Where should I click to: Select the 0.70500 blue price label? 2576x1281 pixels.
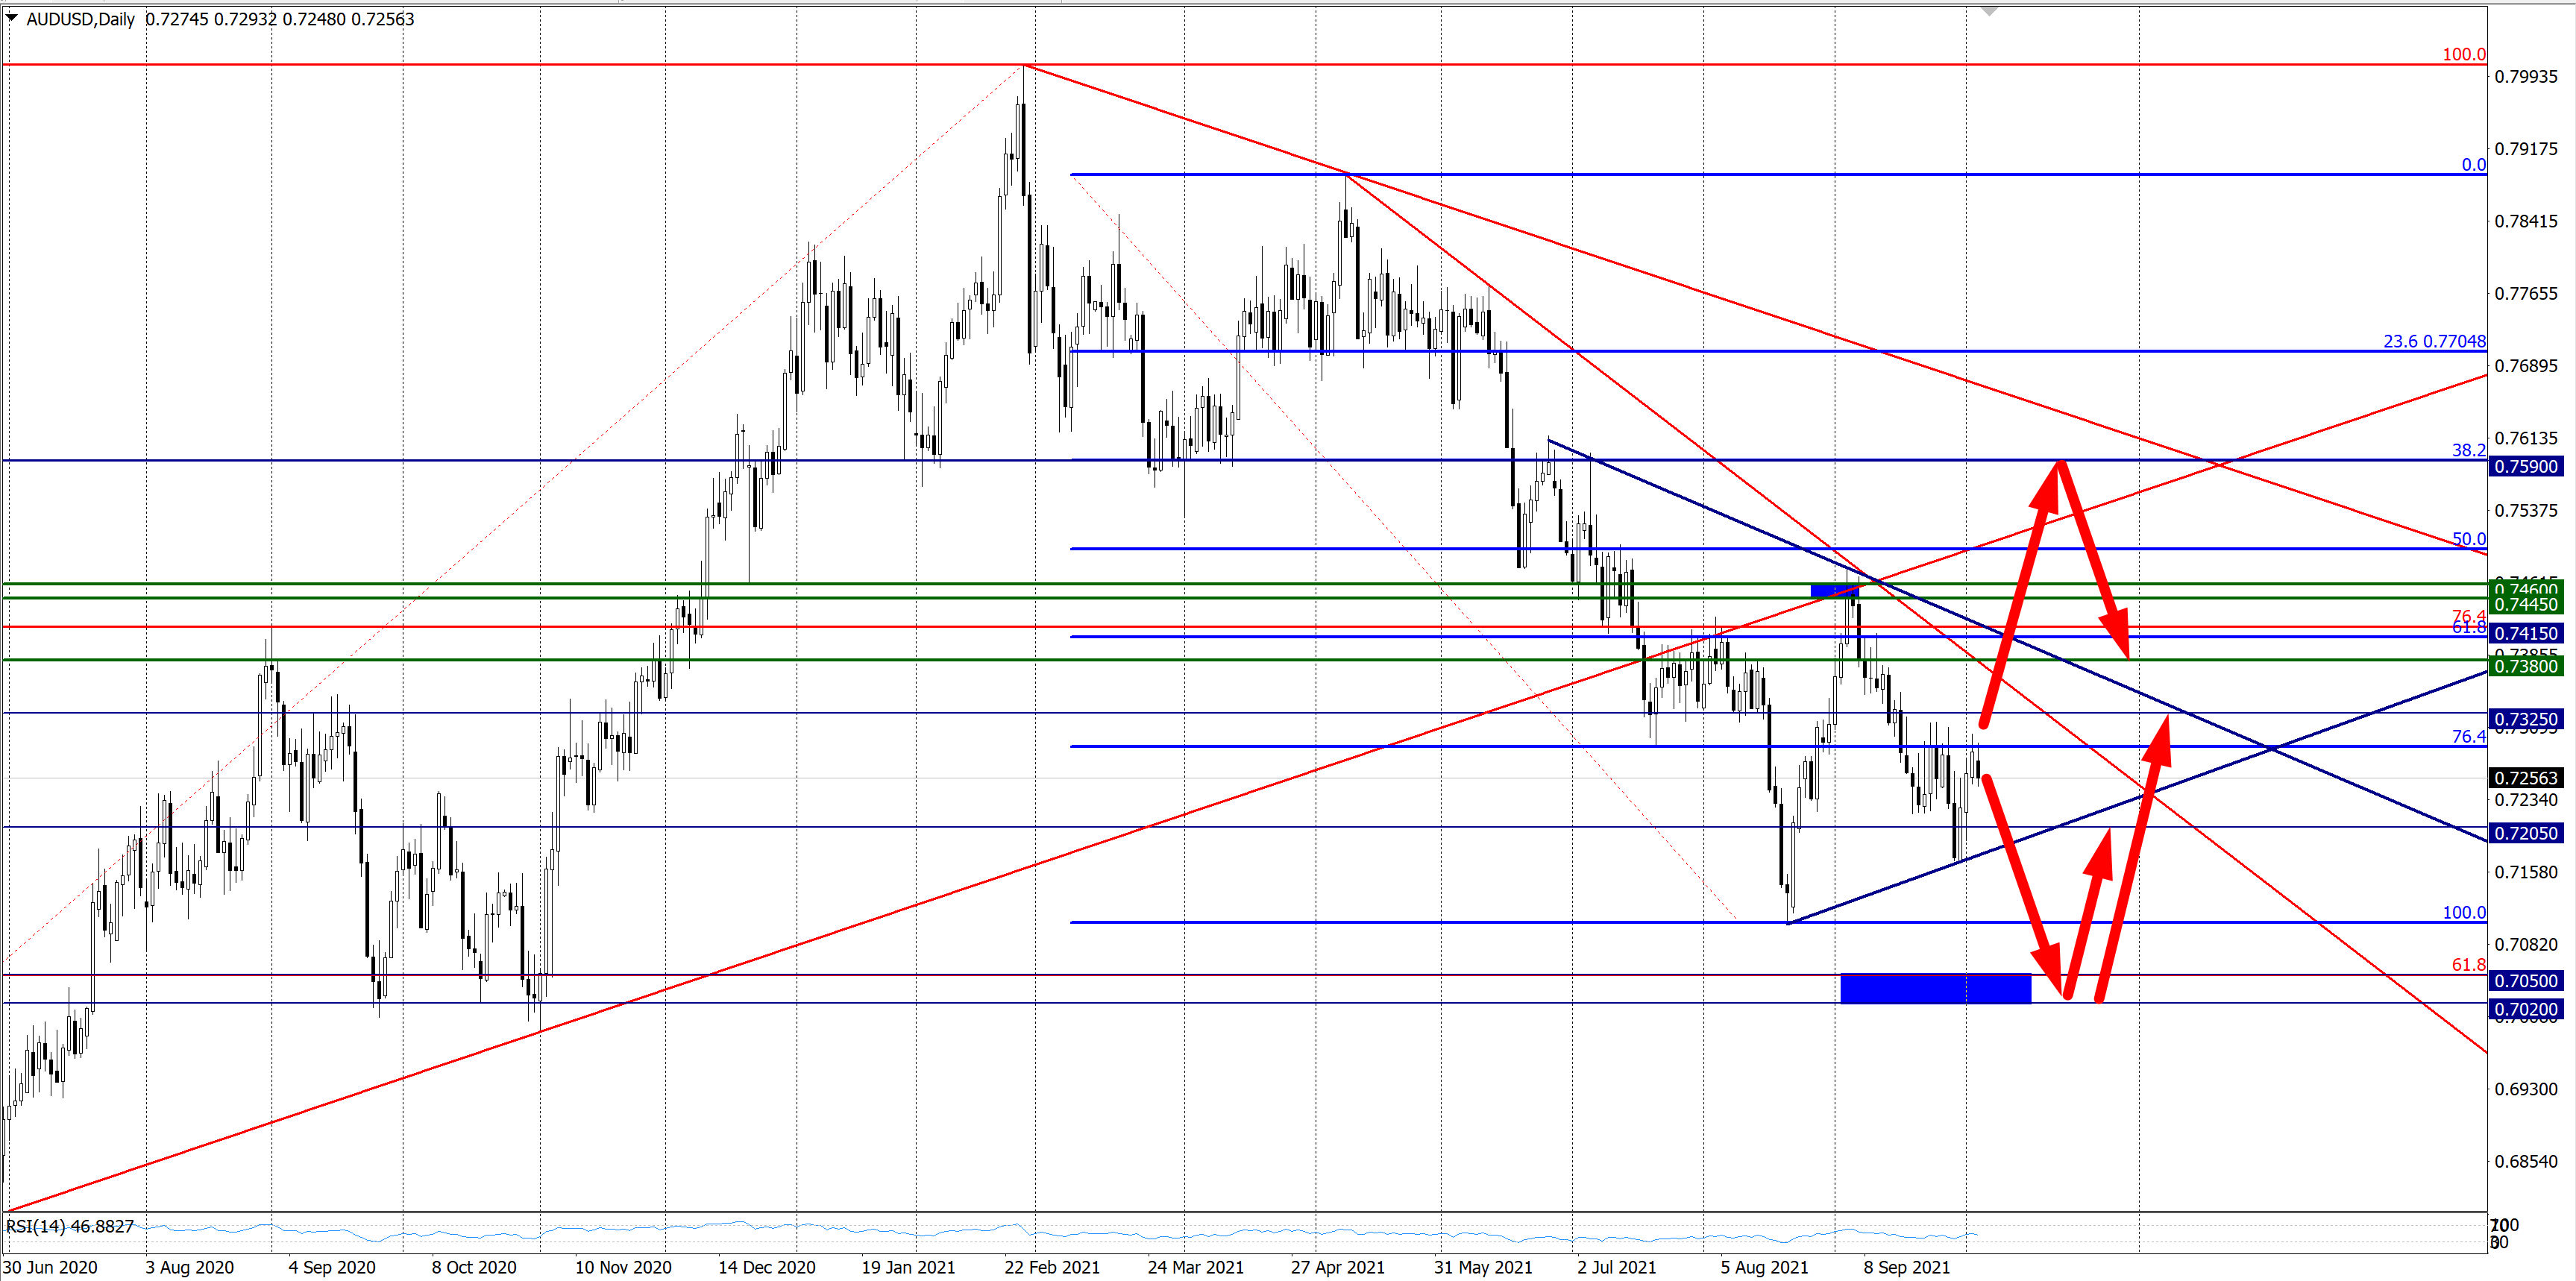[x=2525, y=981]
